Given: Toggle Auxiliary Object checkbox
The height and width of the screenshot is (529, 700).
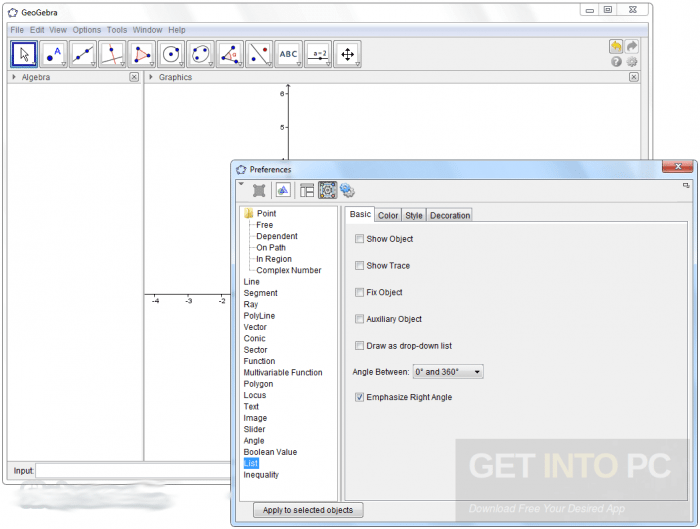Looking at the screenshot, I should click(x=359, y=319).
